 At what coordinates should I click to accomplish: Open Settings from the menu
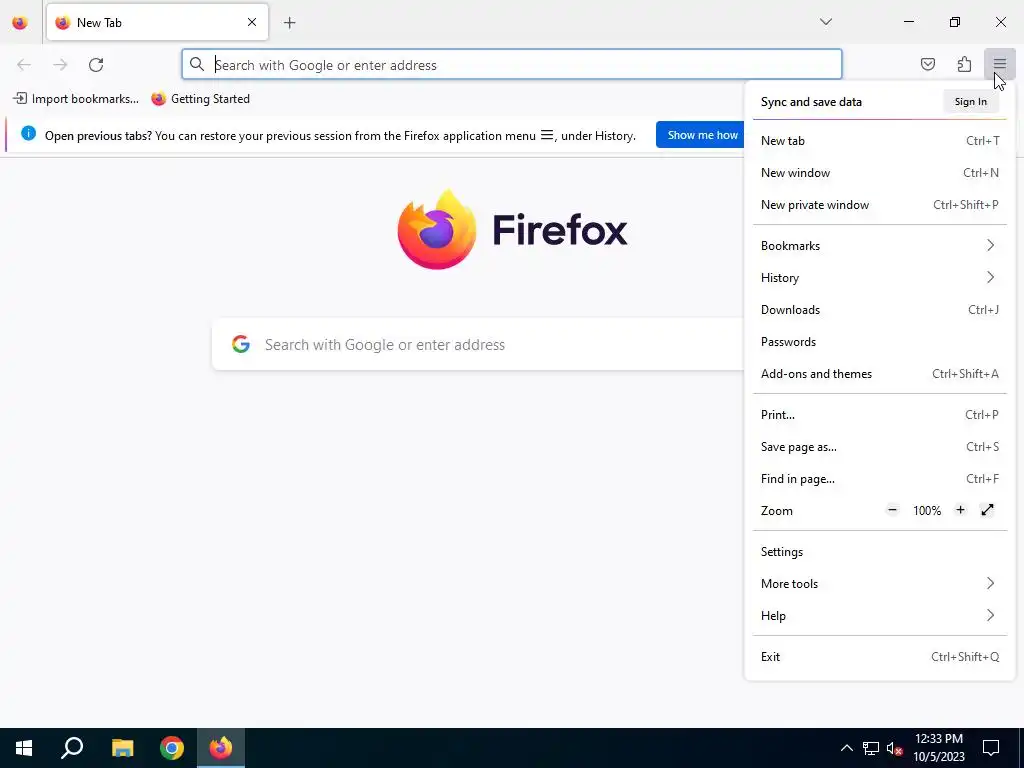click(880, 552)
